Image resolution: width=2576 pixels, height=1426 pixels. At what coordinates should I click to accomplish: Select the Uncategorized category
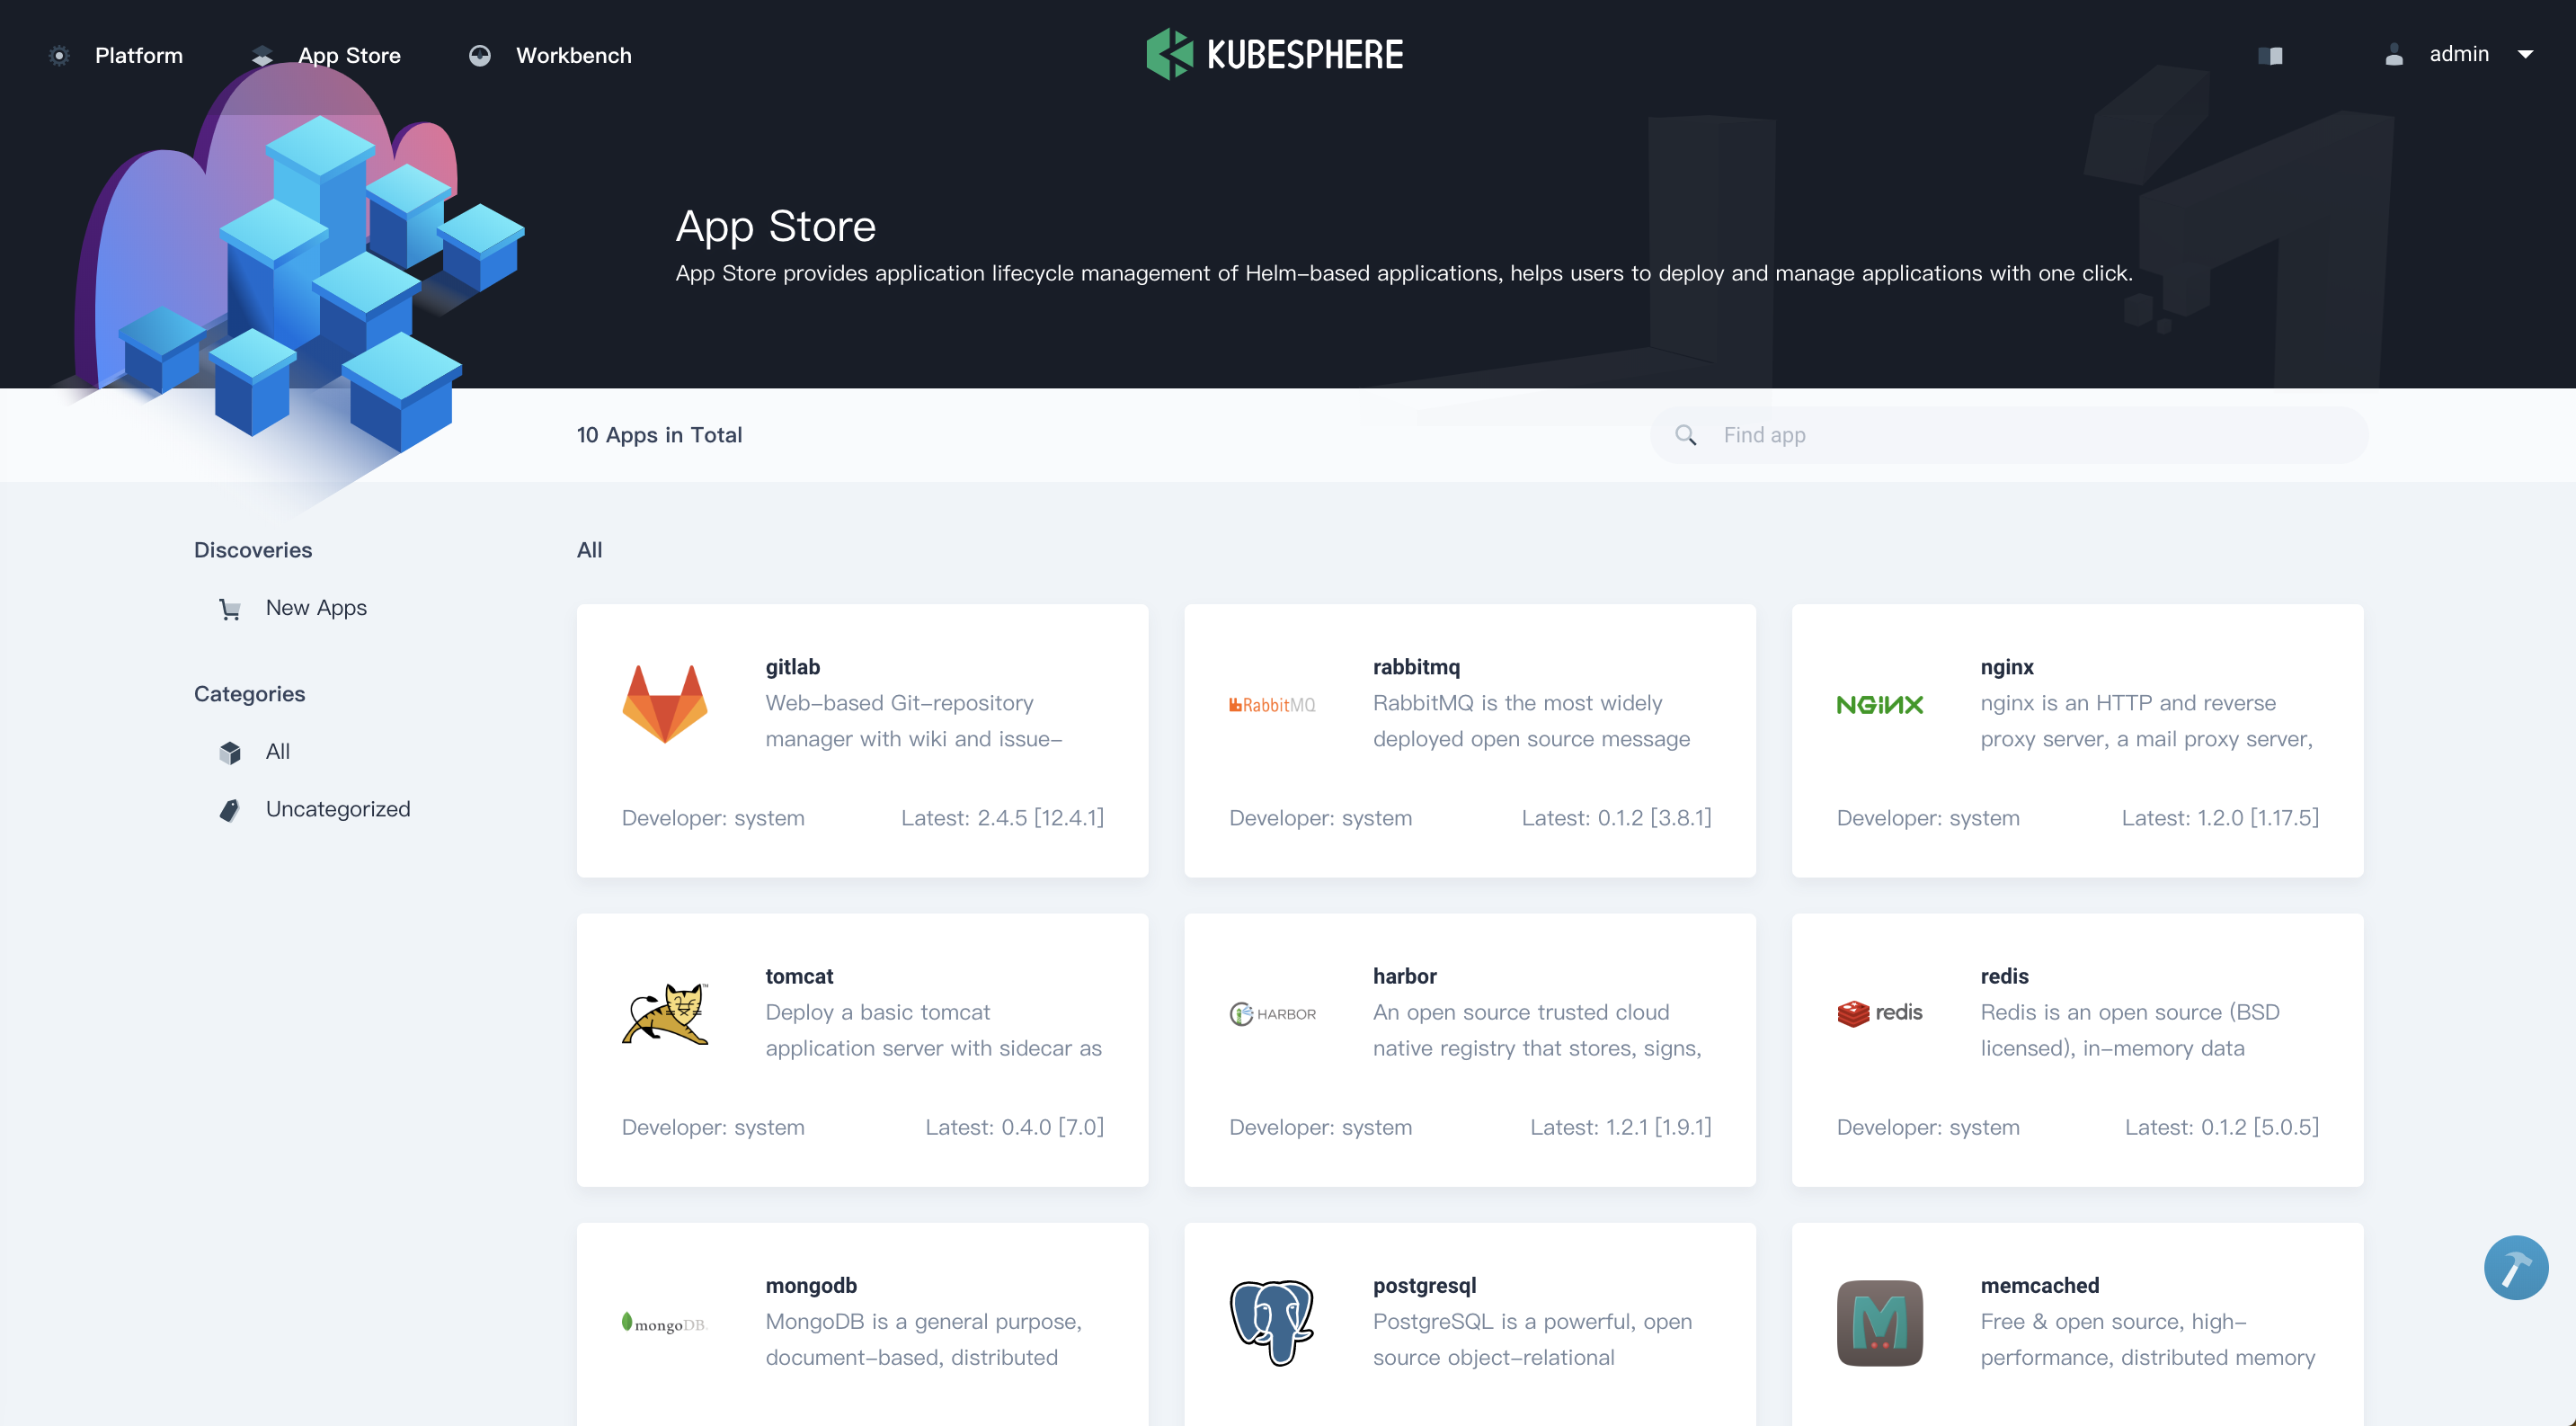coord(338,809)
